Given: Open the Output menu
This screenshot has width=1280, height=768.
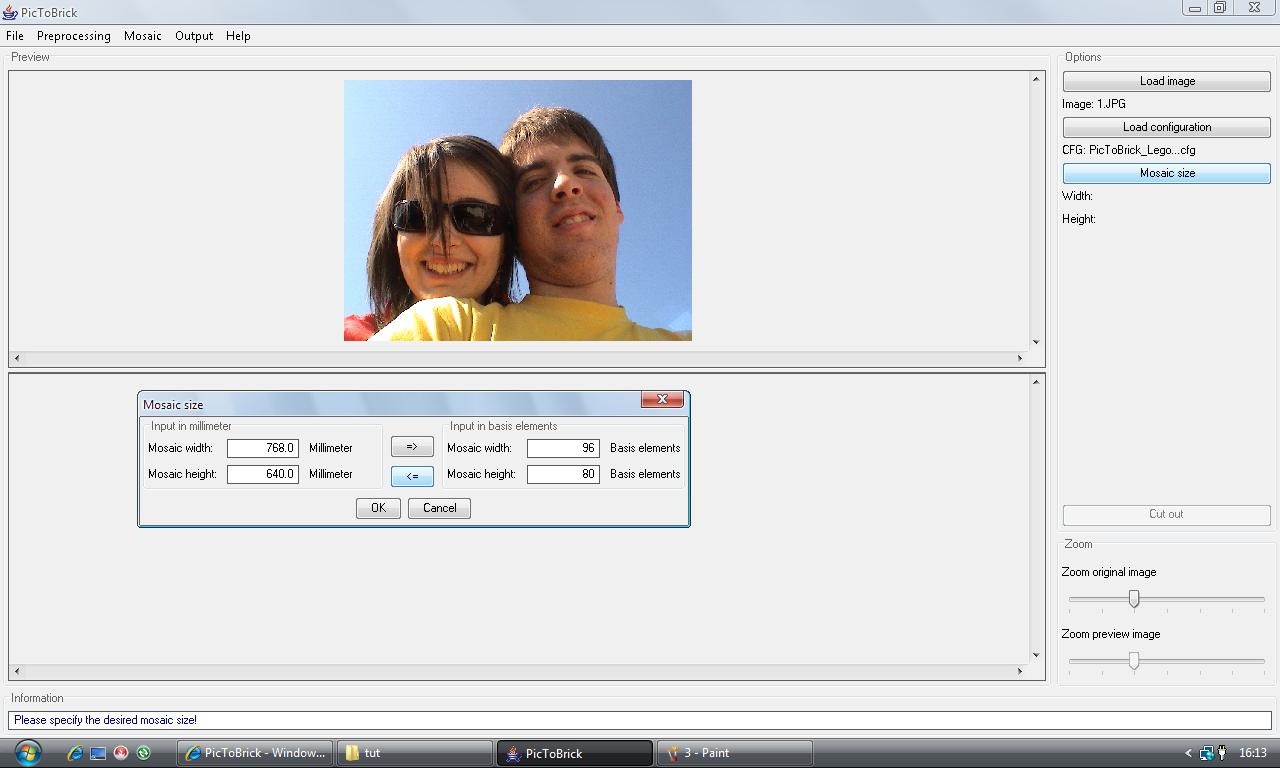Looking at the screenshot, I should (x=194, y=36).
